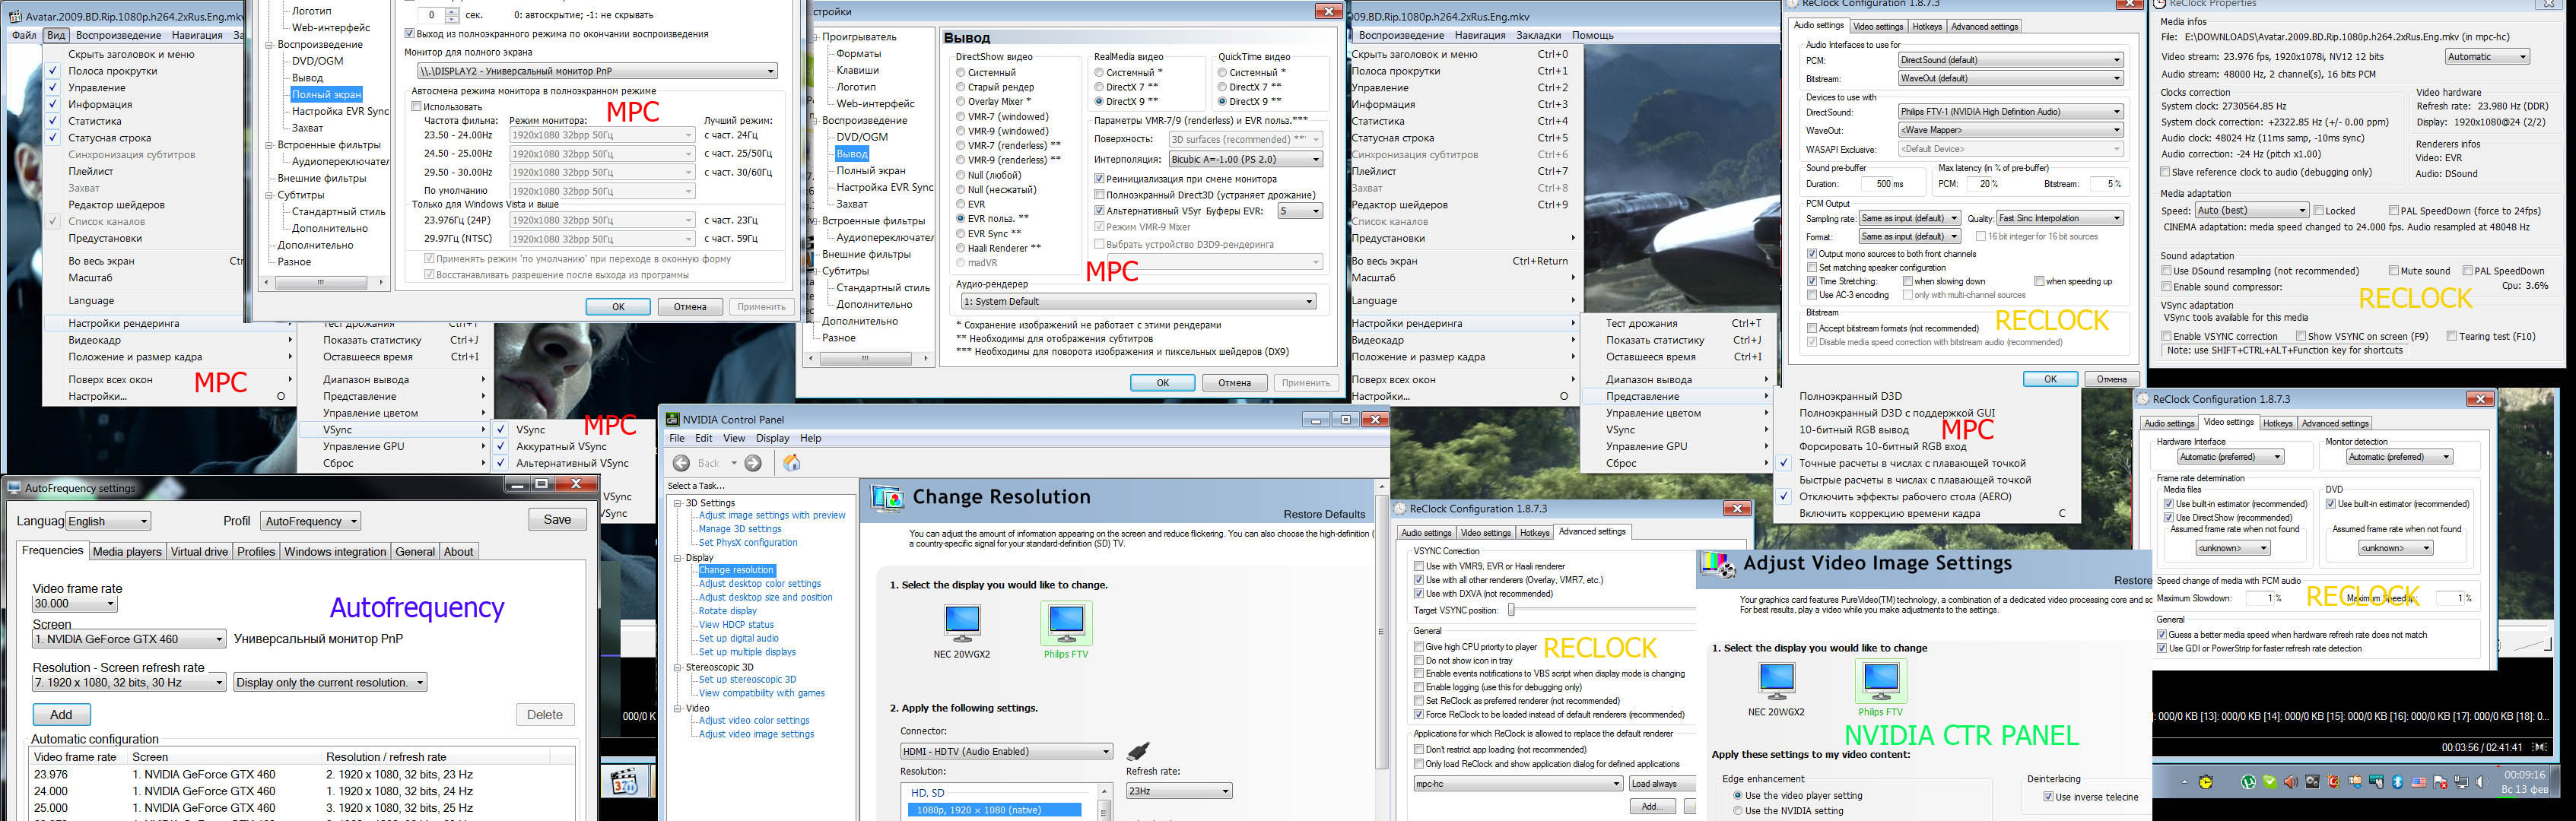Click white volume speaker tray icon
The image size is (2576, 821).
(2482, 782)
